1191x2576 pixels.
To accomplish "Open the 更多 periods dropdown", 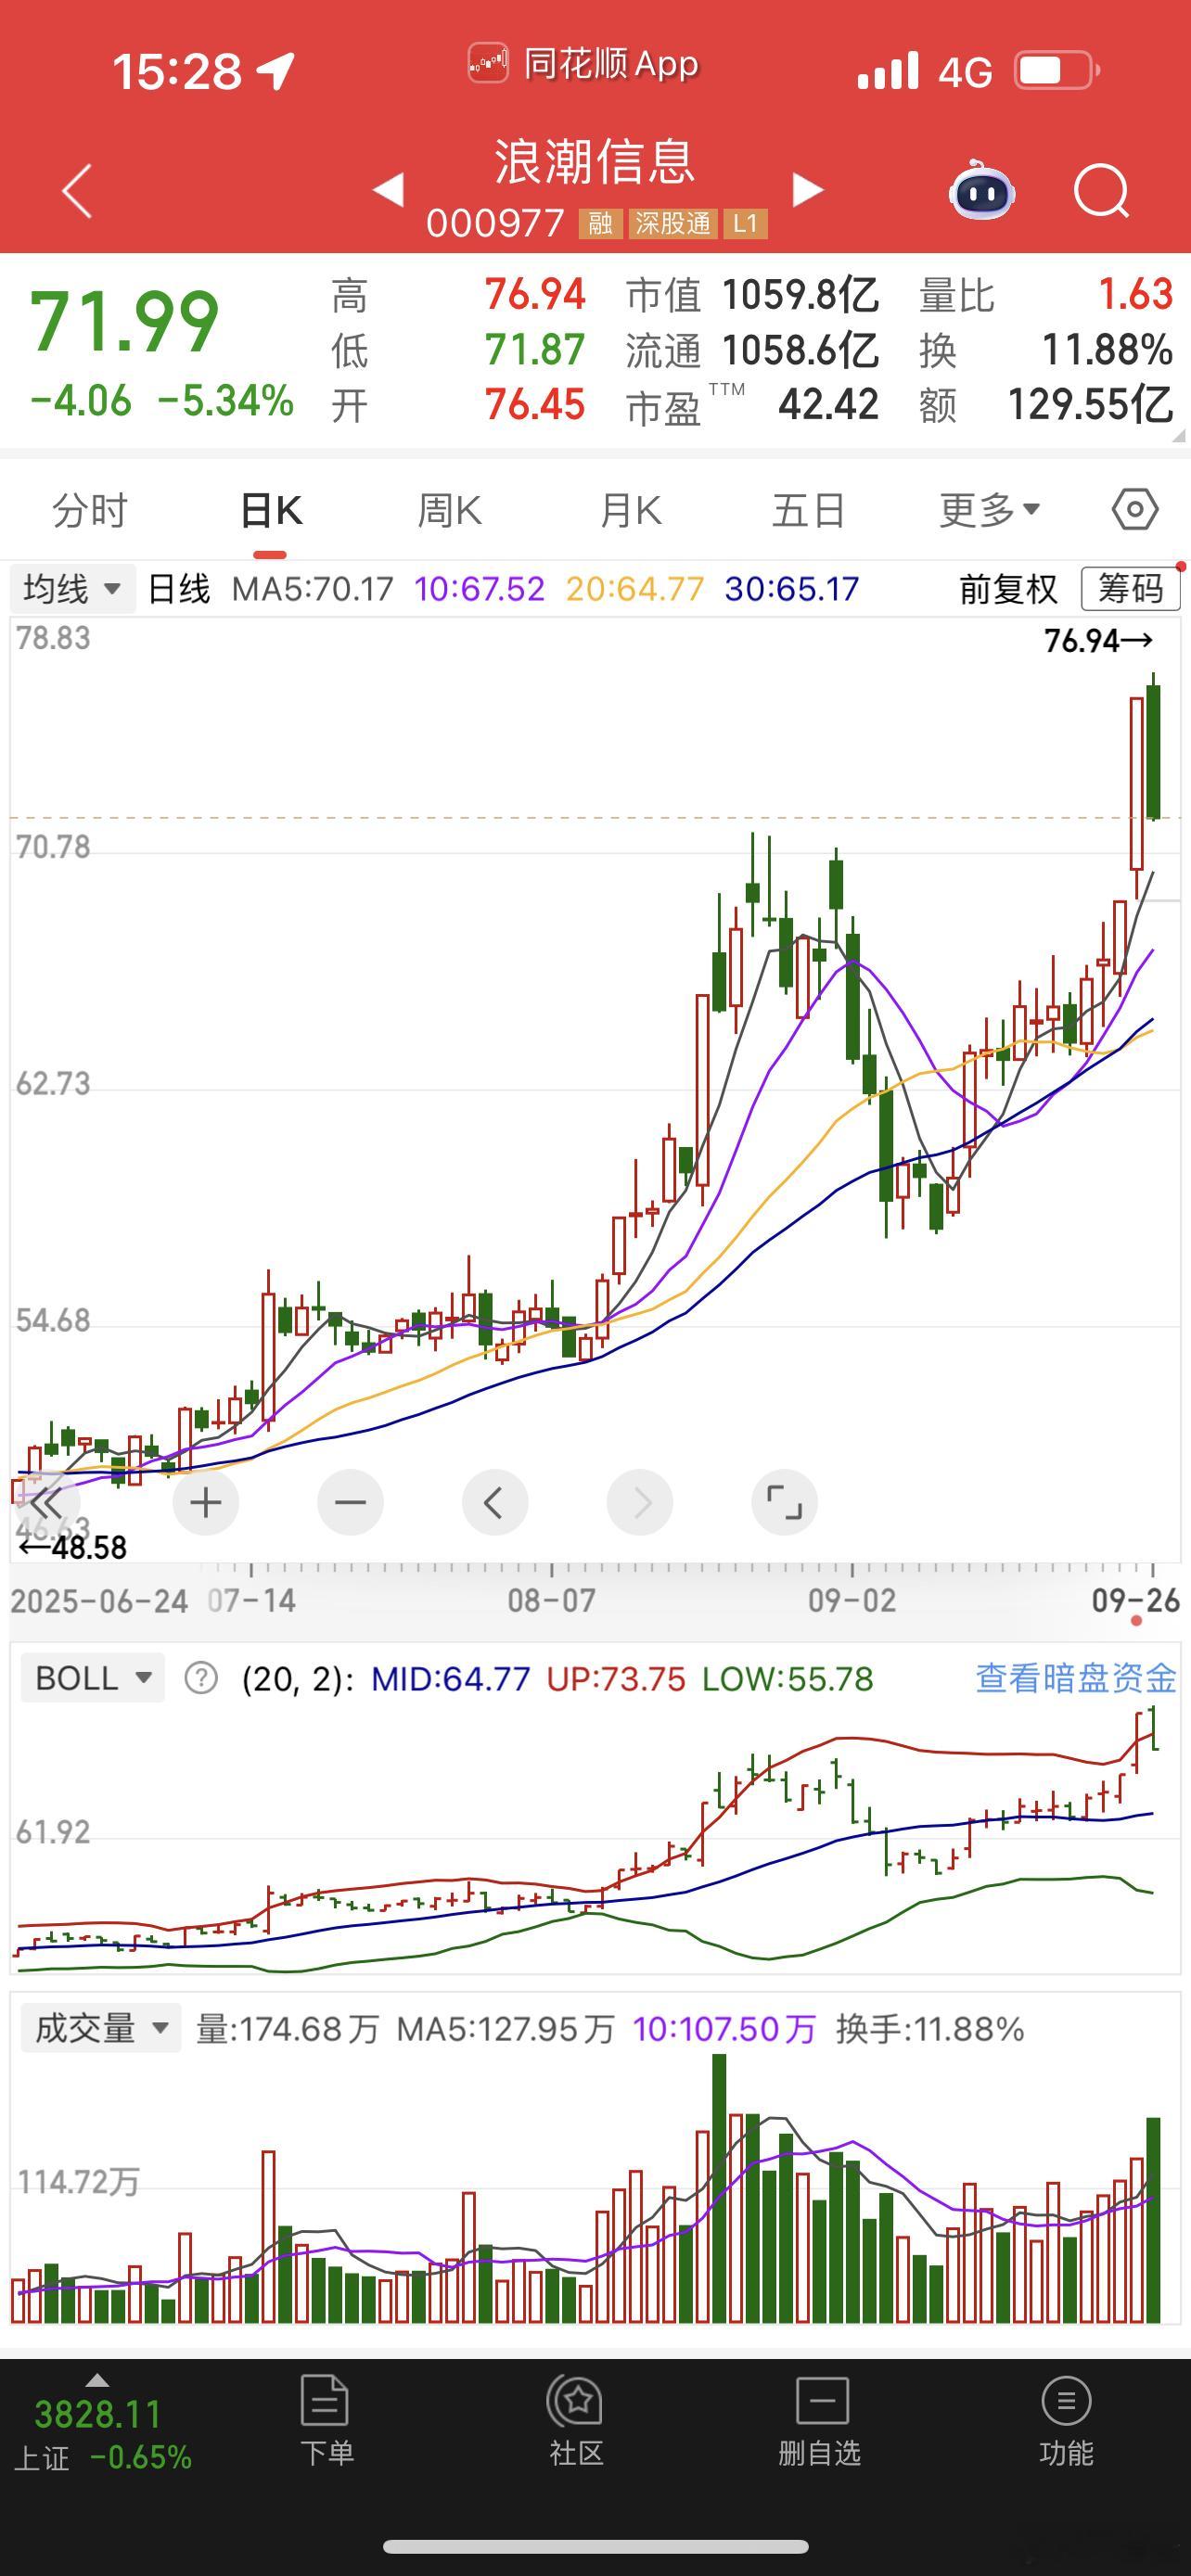I will 990,510.
